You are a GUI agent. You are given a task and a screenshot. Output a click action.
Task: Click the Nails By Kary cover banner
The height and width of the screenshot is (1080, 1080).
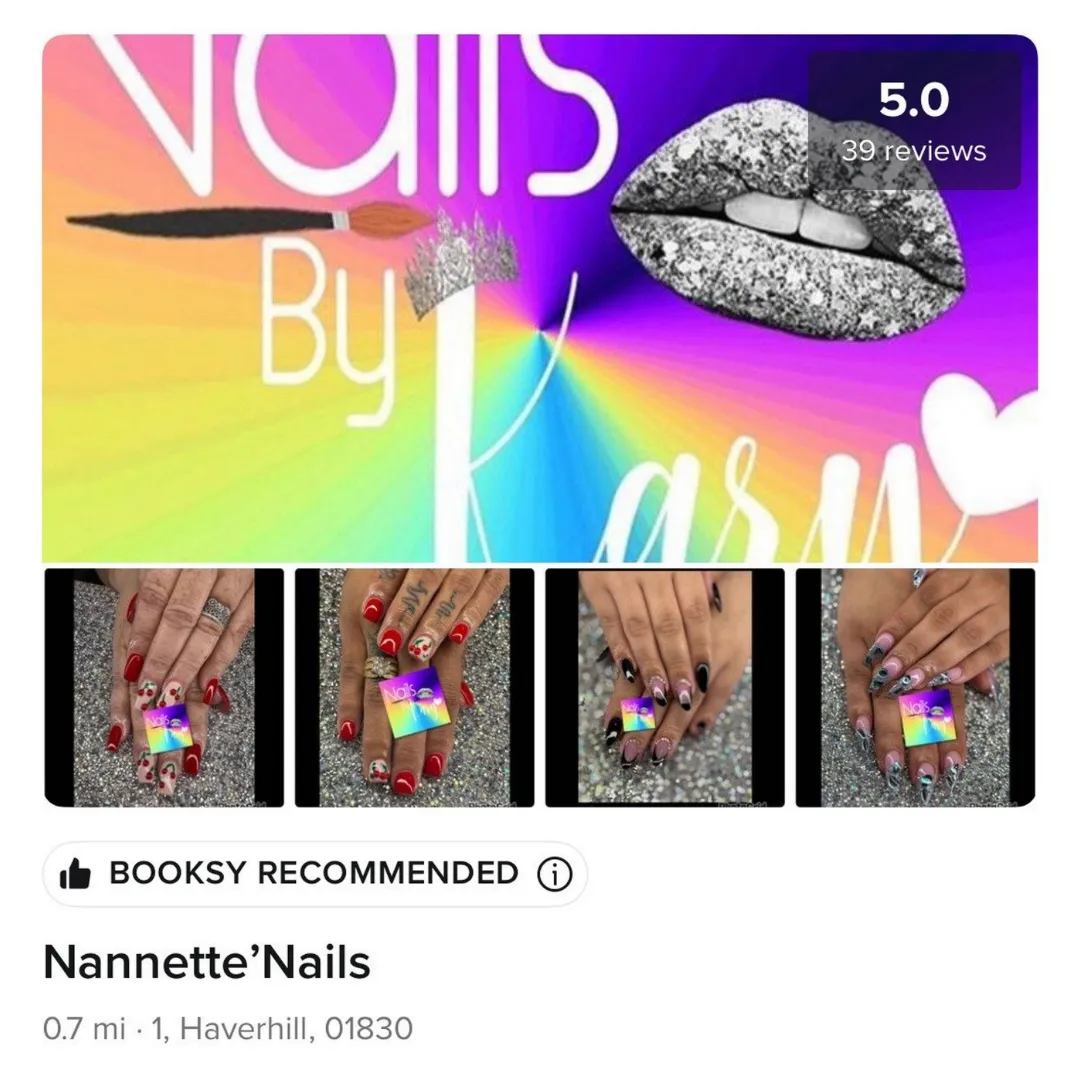click(540, 298)
